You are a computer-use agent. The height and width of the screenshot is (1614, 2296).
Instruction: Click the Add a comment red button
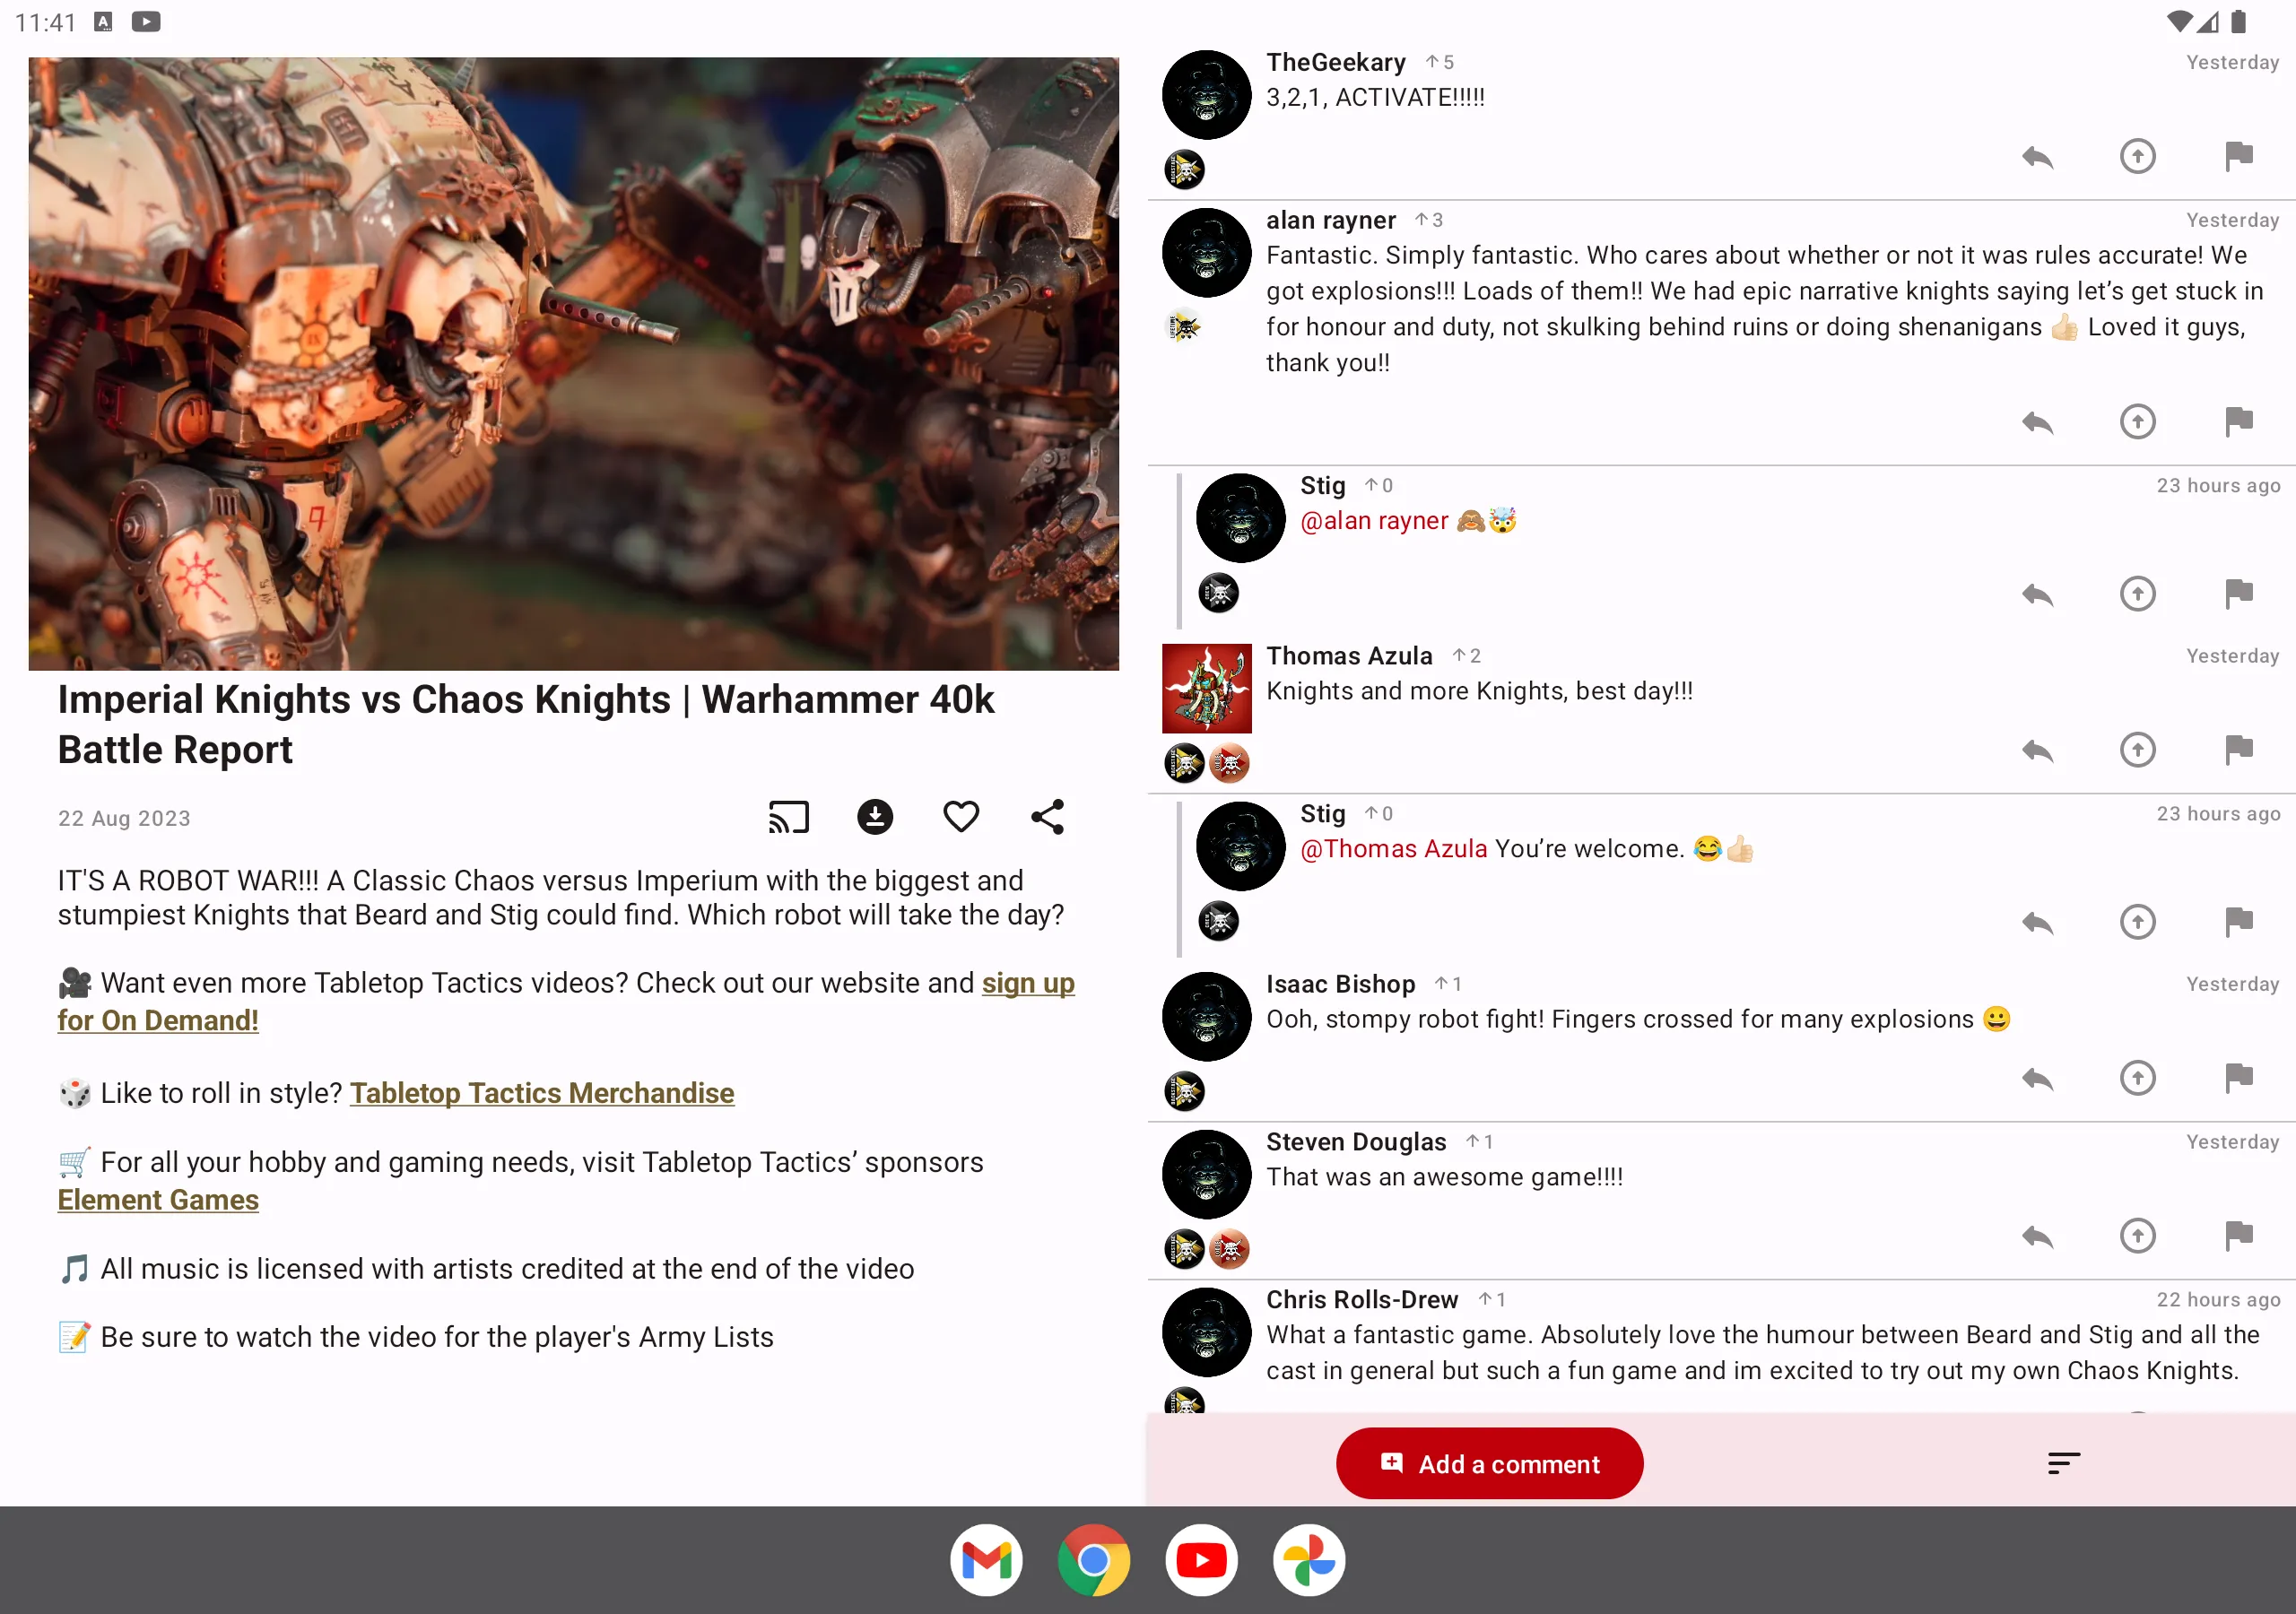[x=1489, y=1462]
